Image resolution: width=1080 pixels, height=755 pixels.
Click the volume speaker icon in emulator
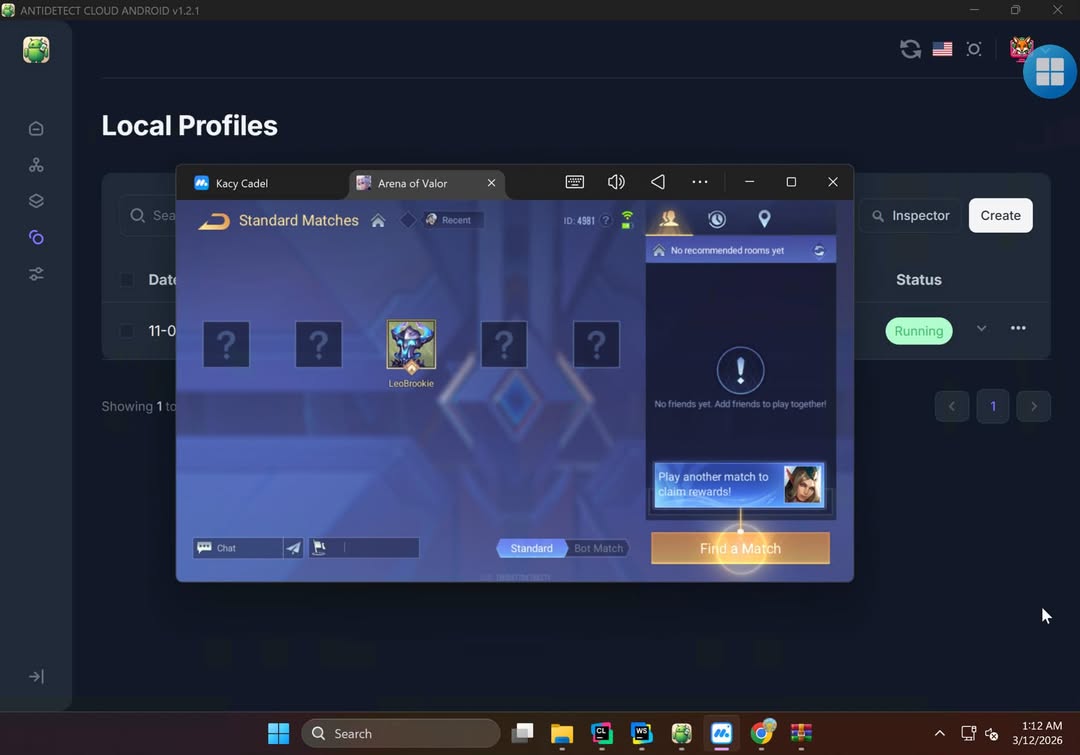(x=616, y=182)
